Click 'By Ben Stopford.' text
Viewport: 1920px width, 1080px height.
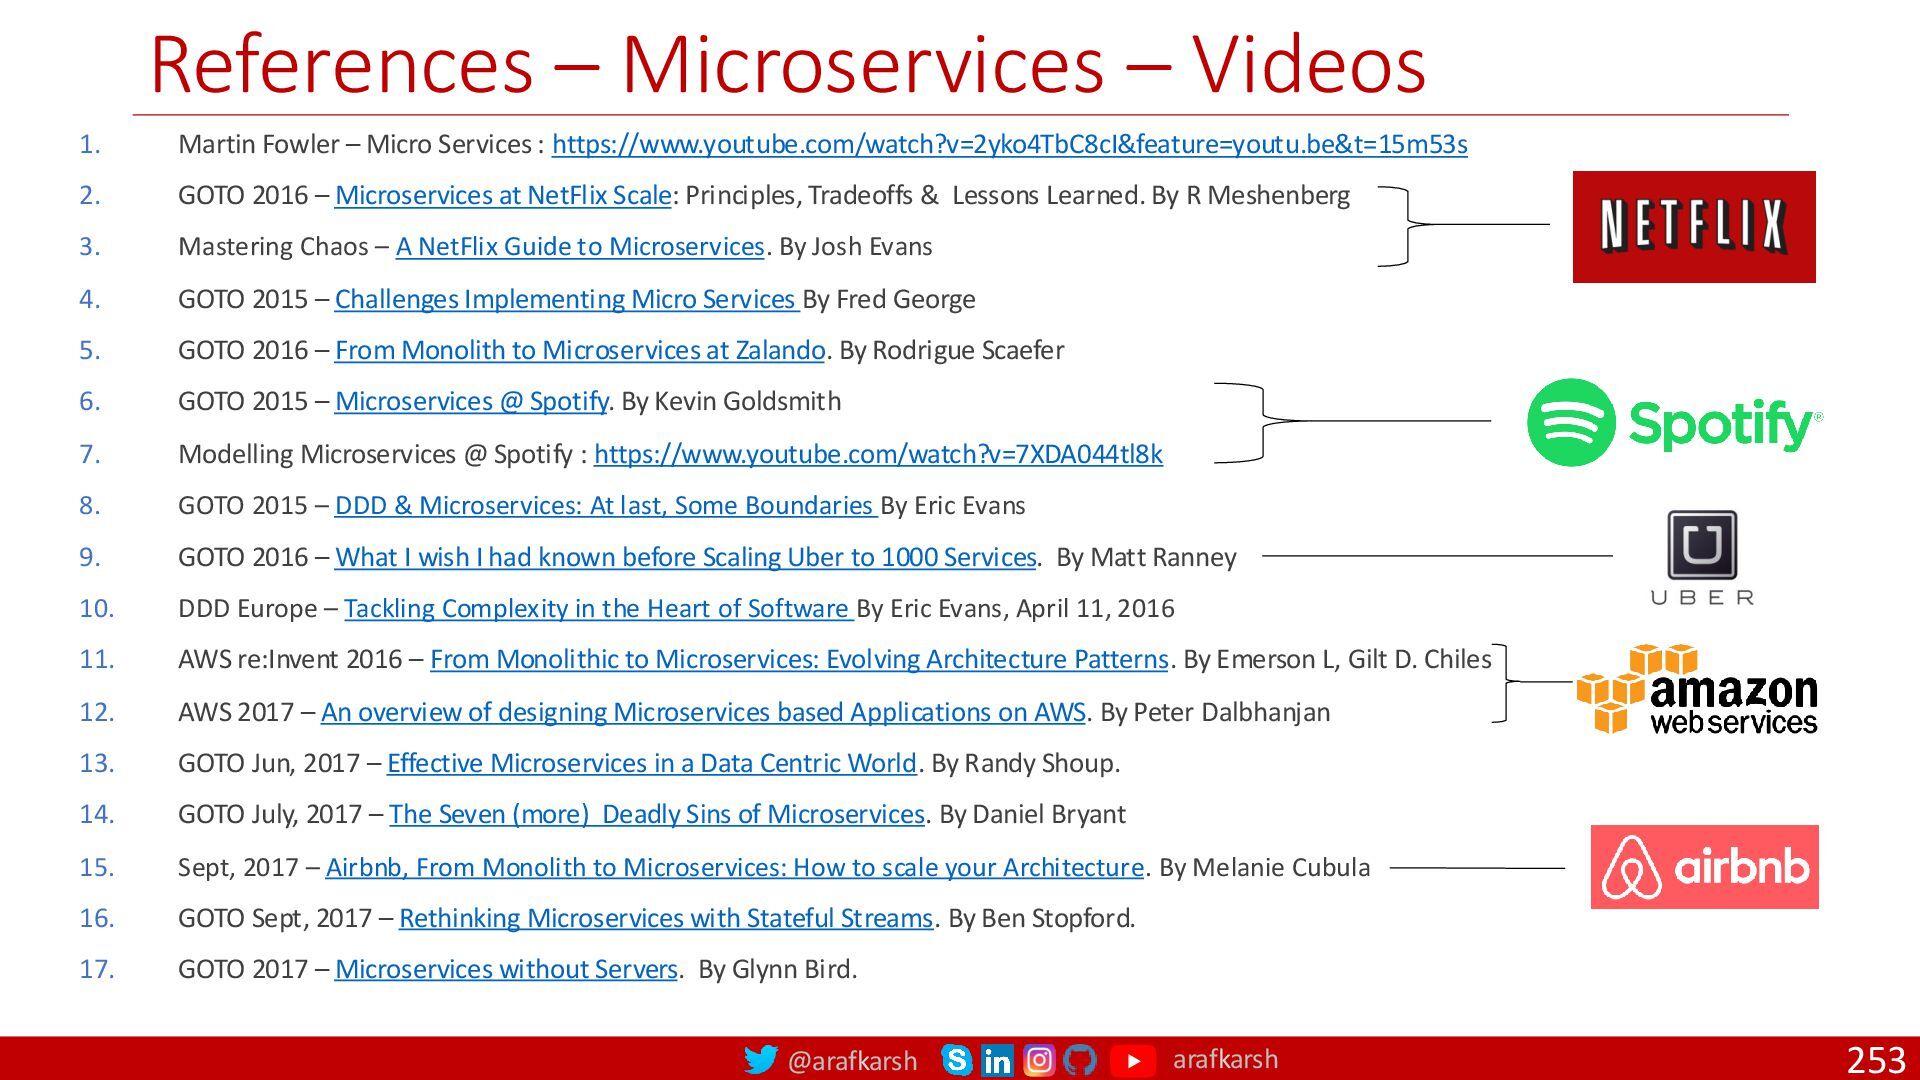(1042, 918)
